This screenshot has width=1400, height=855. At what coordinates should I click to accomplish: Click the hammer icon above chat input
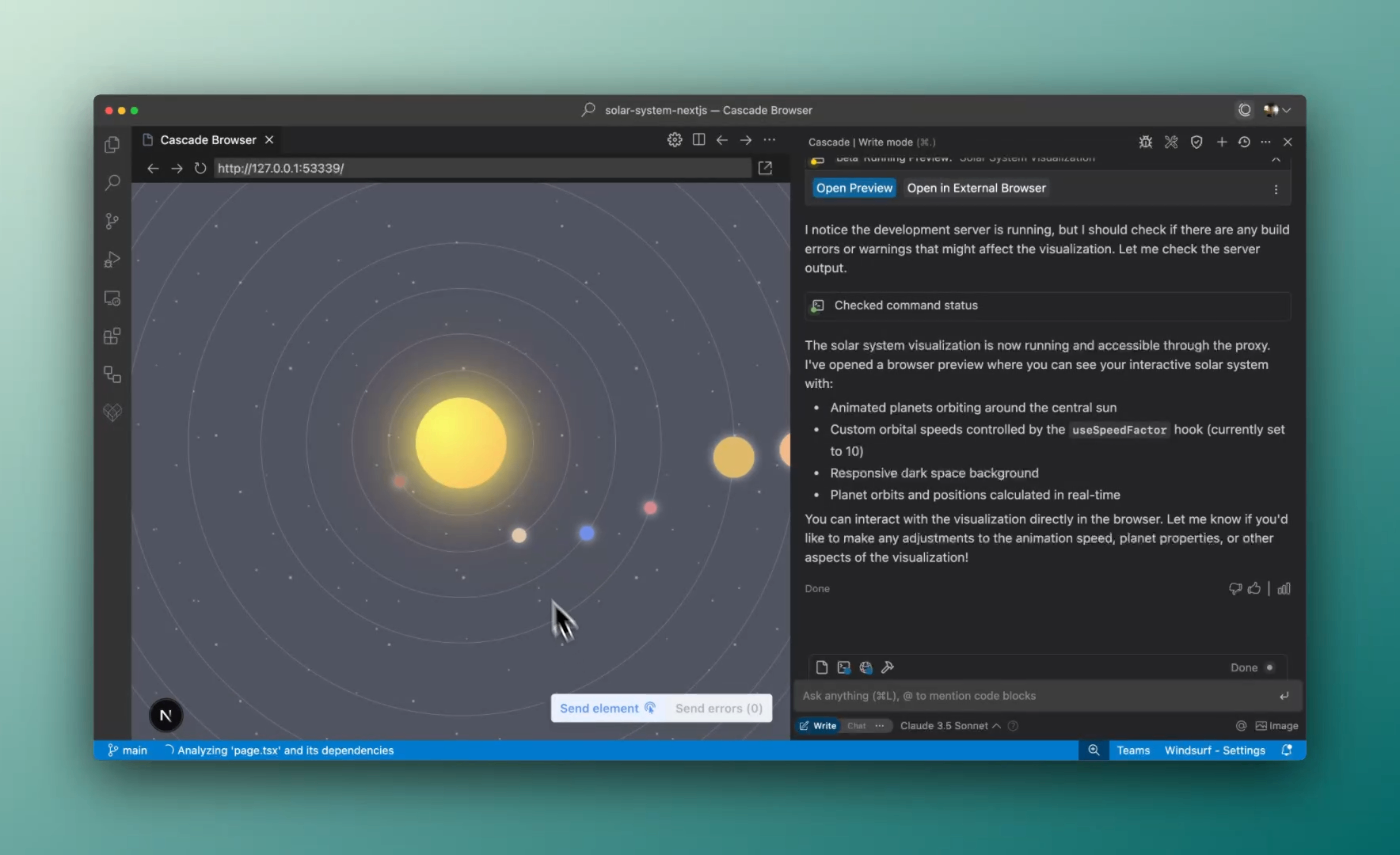(887, 668)
